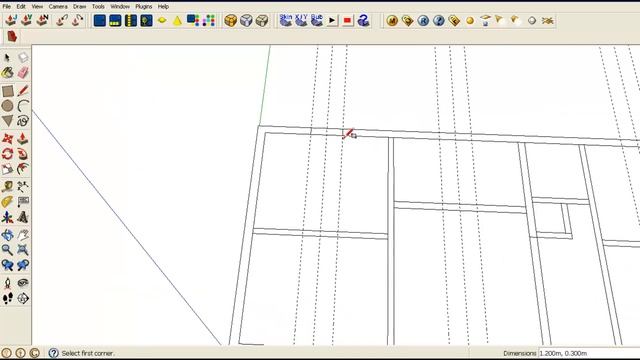Go to the Previous view
The width and height of the screenshot is (640, 360).
tap(7, 265)
